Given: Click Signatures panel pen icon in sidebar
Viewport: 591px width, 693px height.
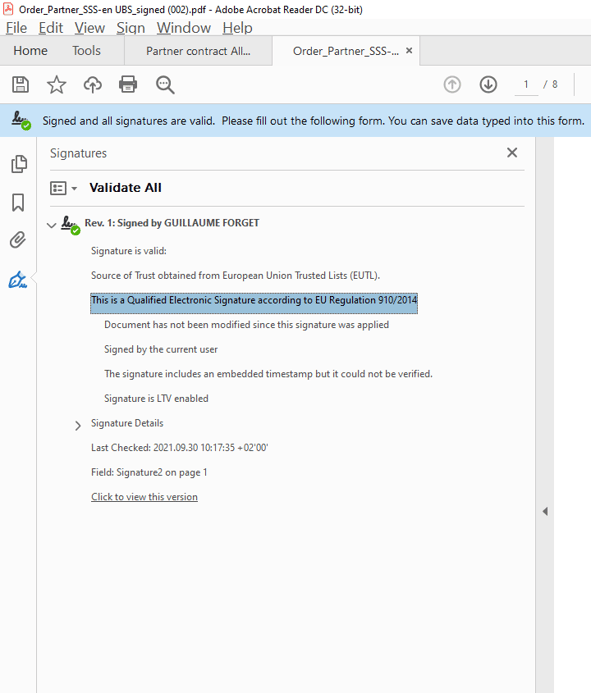Looking at the screenshot, I should (x=18, y=280).
